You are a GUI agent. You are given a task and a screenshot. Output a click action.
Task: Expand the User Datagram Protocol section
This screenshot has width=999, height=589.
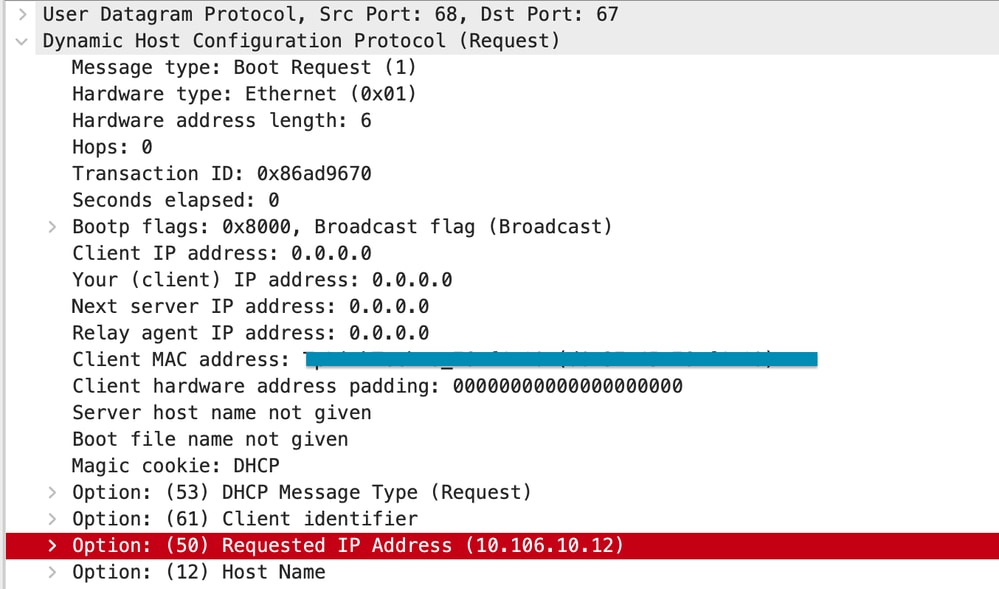click(x=22, y=14)
